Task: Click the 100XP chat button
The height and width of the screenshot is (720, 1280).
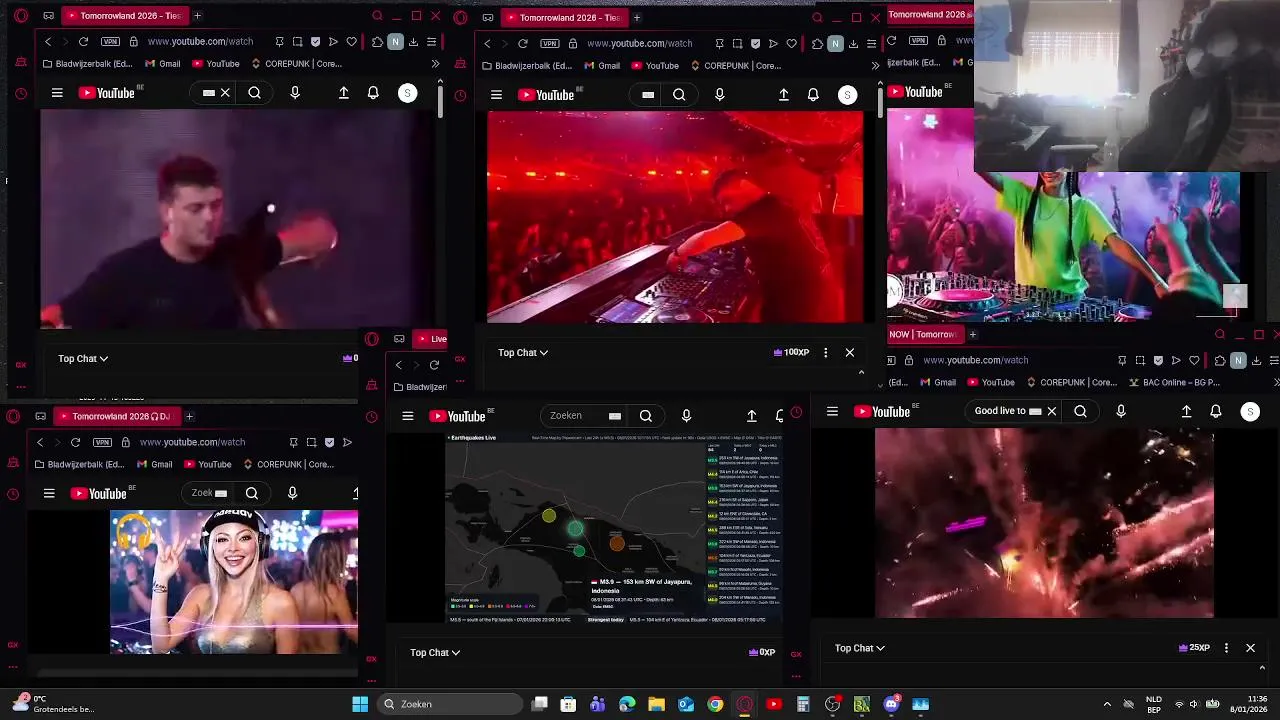Action: coord(791,352)
